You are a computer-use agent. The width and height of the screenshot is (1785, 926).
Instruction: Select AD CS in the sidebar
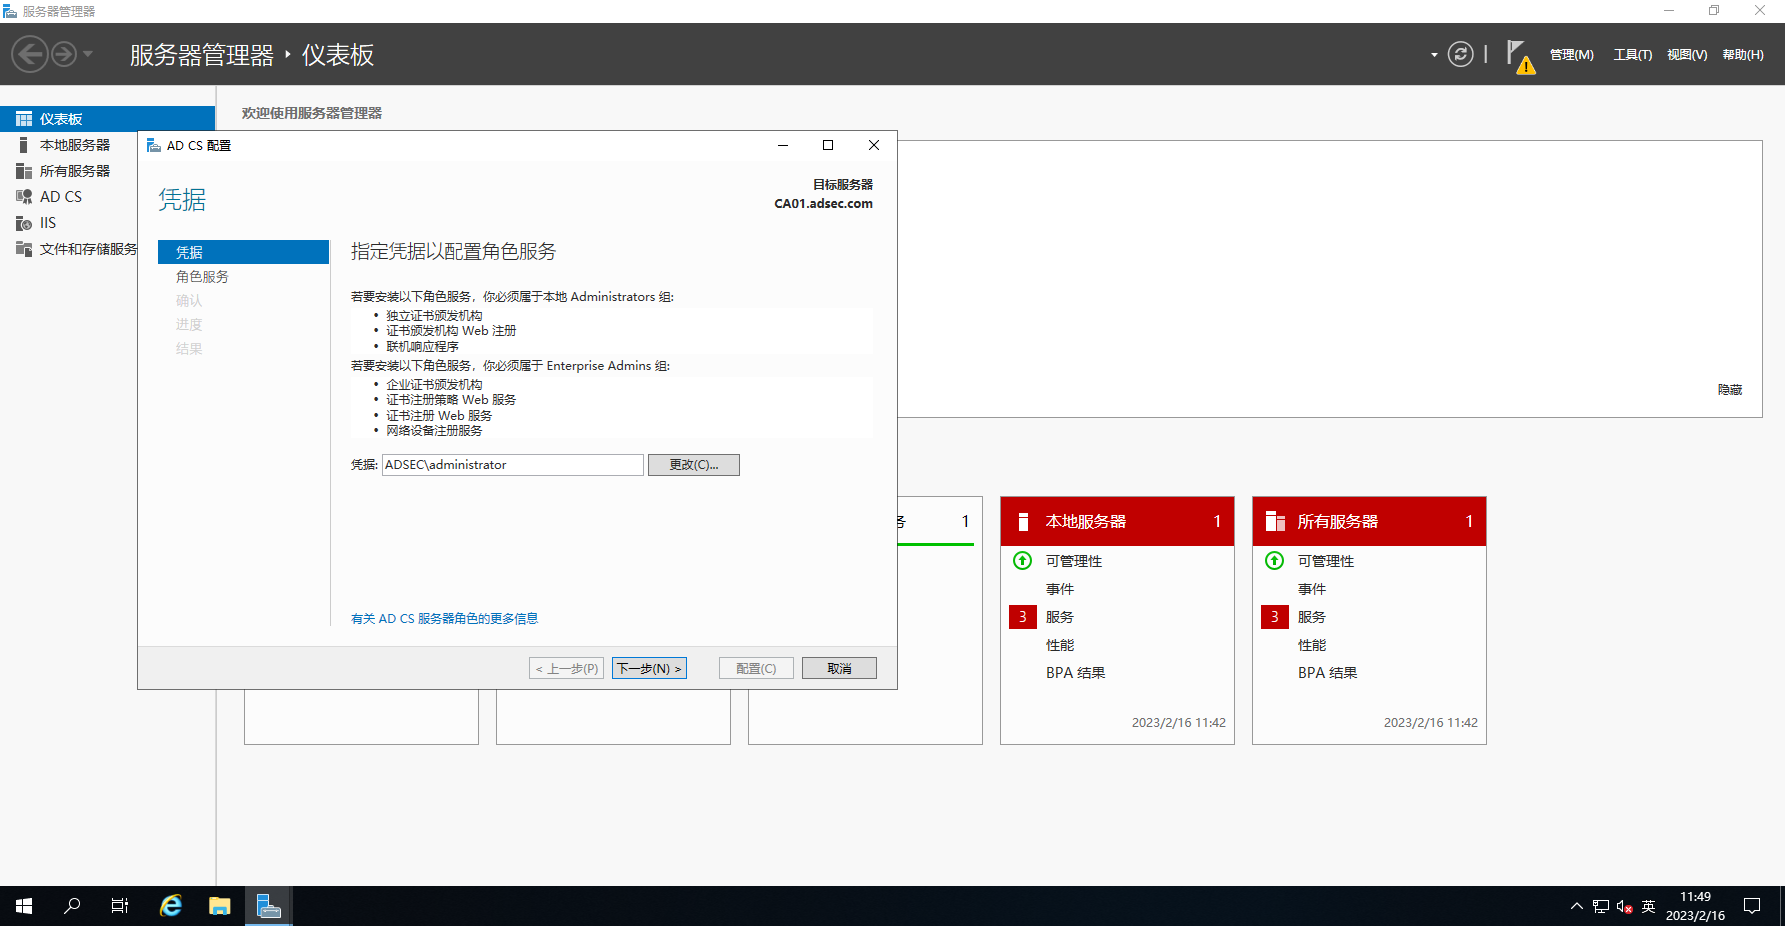click(x=61, y=197)
